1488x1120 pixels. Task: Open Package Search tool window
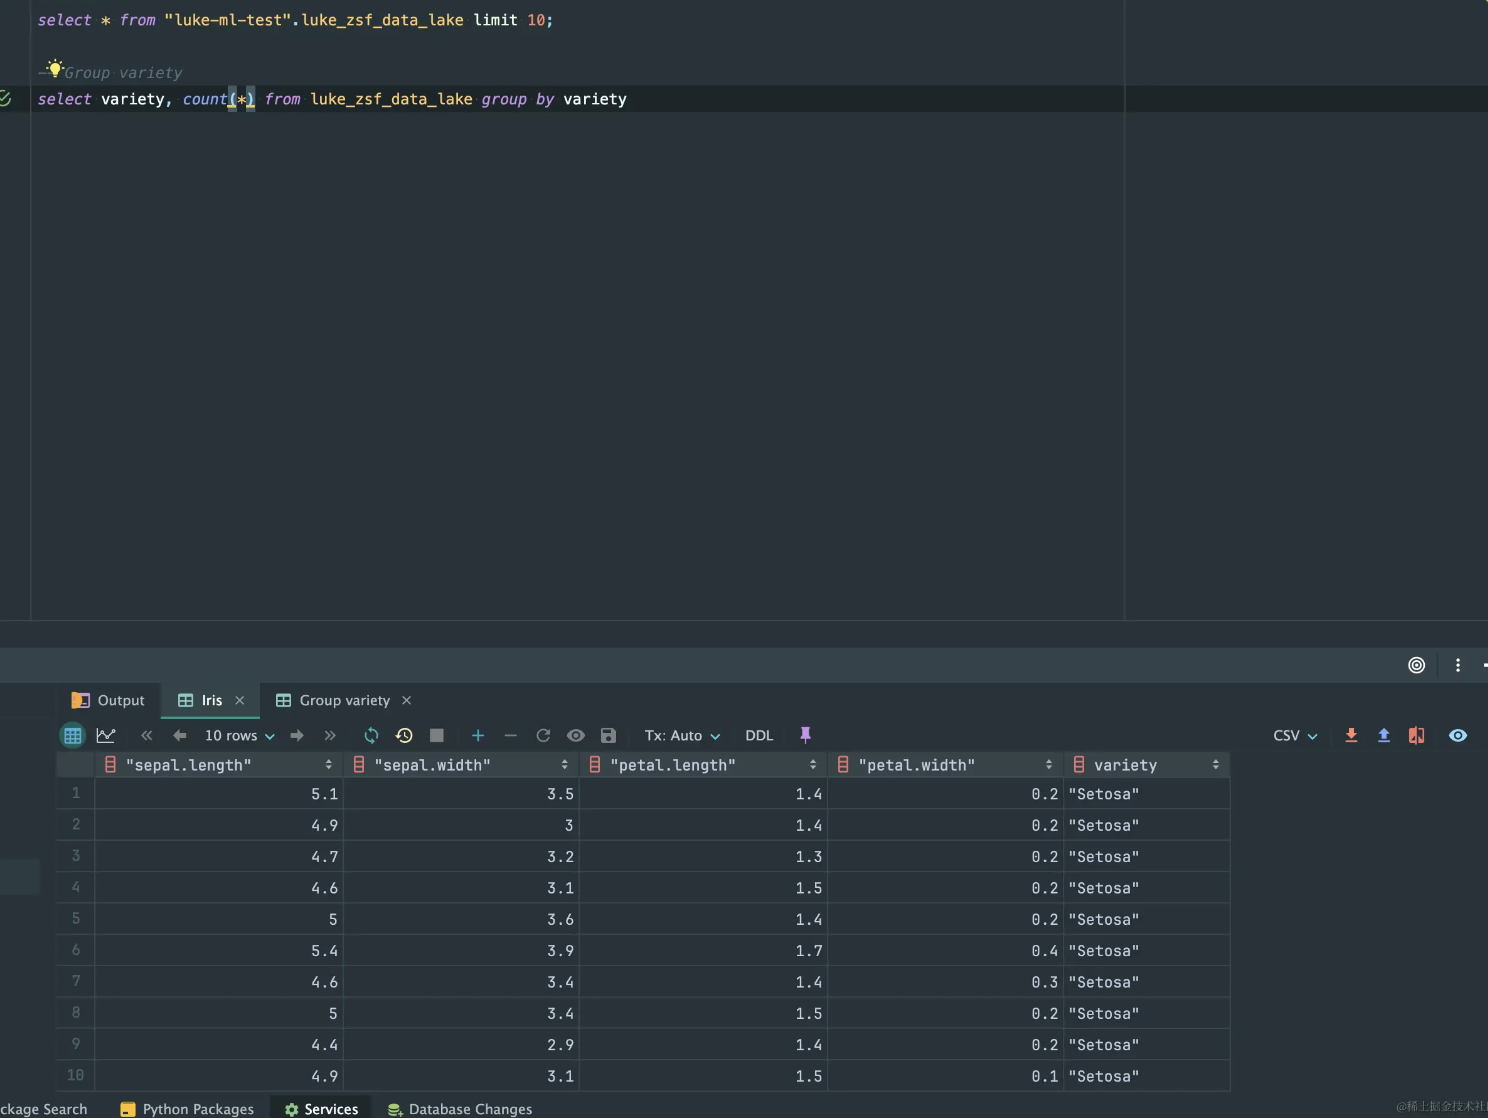point(43,1109)
